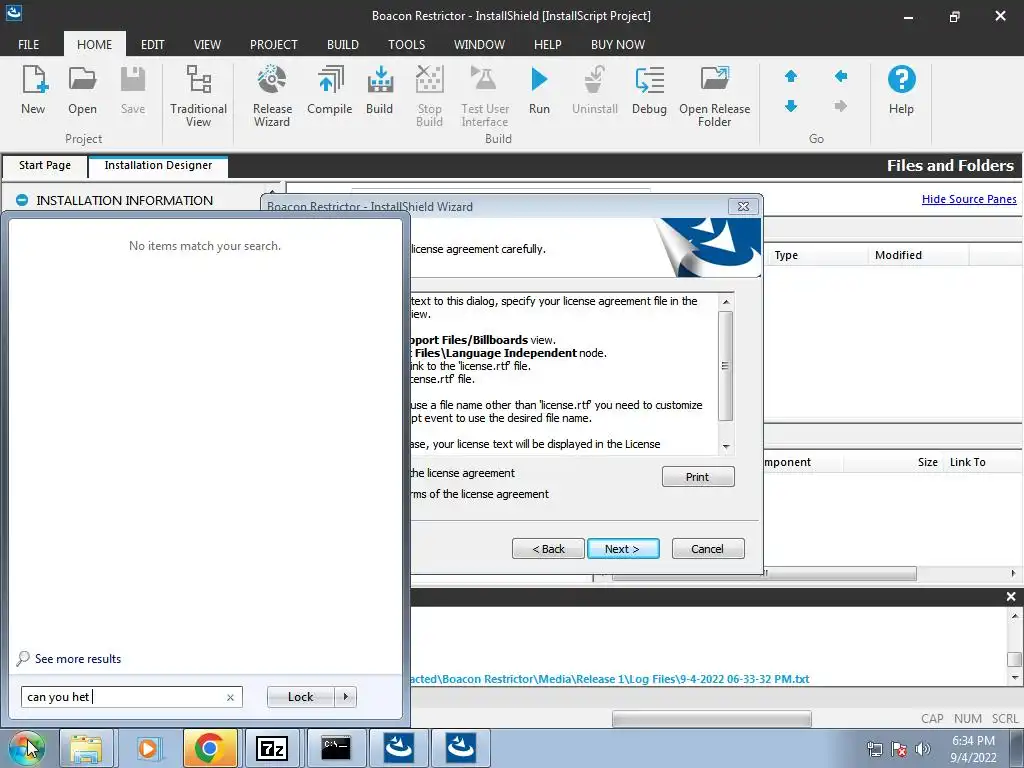Switch to second InstallShield taskbar window
The width and height of the screenshot is (1024, 768).
460,748
